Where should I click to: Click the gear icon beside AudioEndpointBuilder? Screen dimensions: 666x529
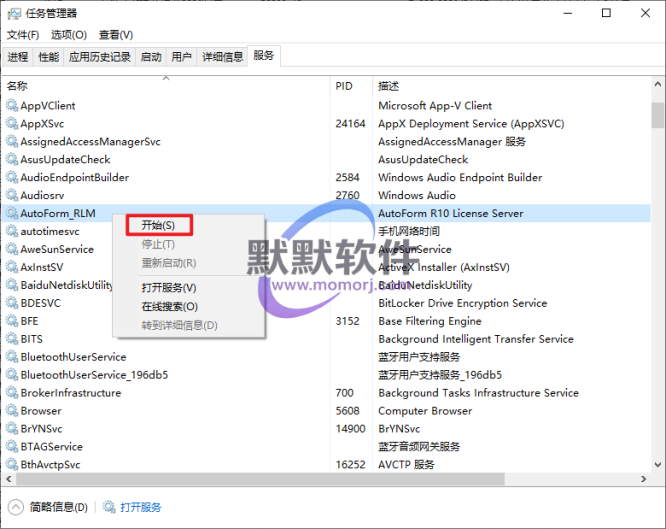[12, 177]
